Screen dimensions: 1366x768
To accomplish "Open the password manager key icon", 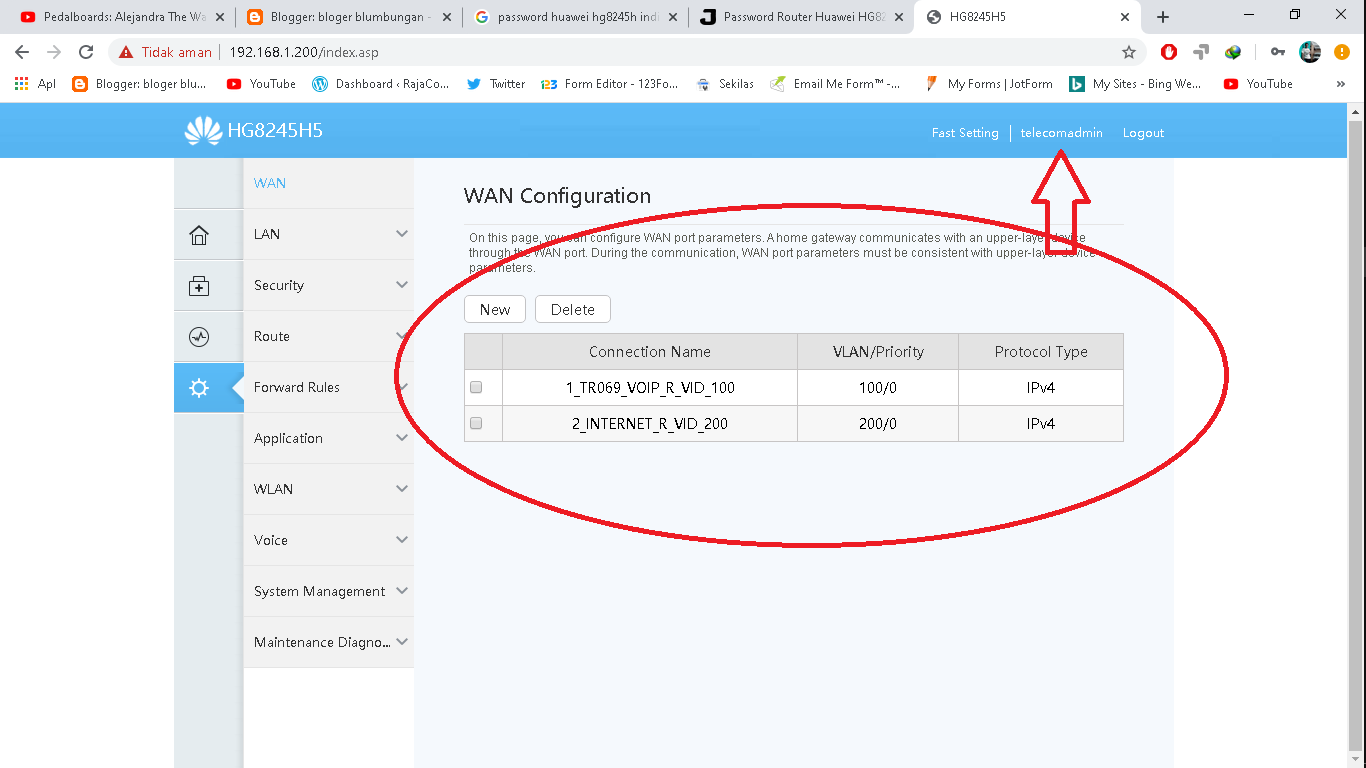I will [1278, 51].
